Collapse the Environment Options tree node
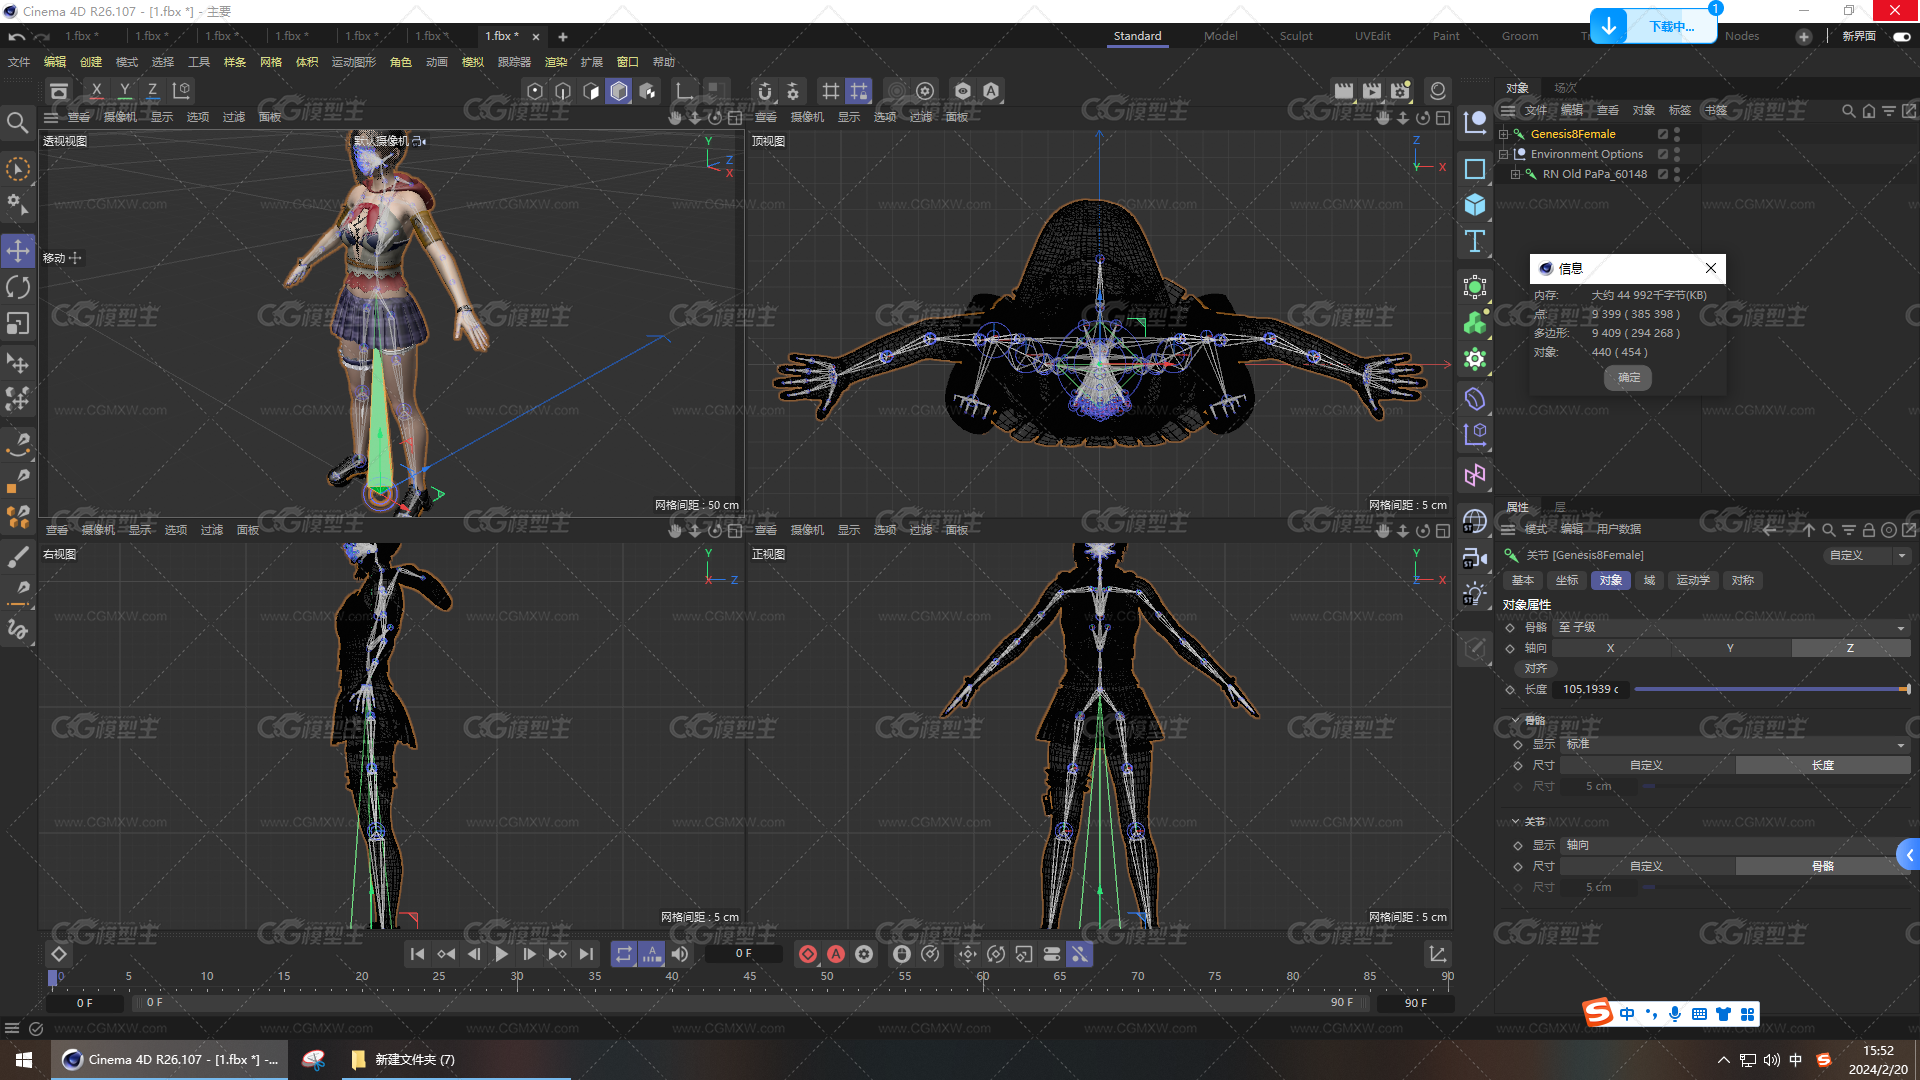The width and height of the screenshot is (1920, 1080). pos(1503,154)
